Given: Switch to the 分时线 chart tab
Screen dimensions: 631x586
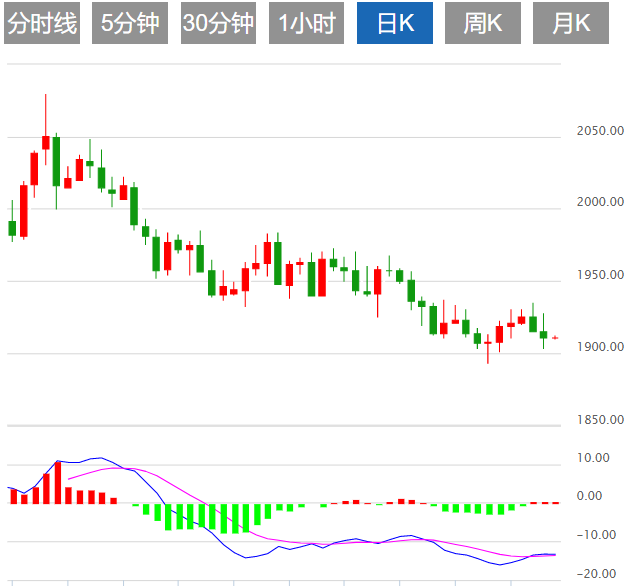Looking at the screenshot, I should tap(42, 23).
